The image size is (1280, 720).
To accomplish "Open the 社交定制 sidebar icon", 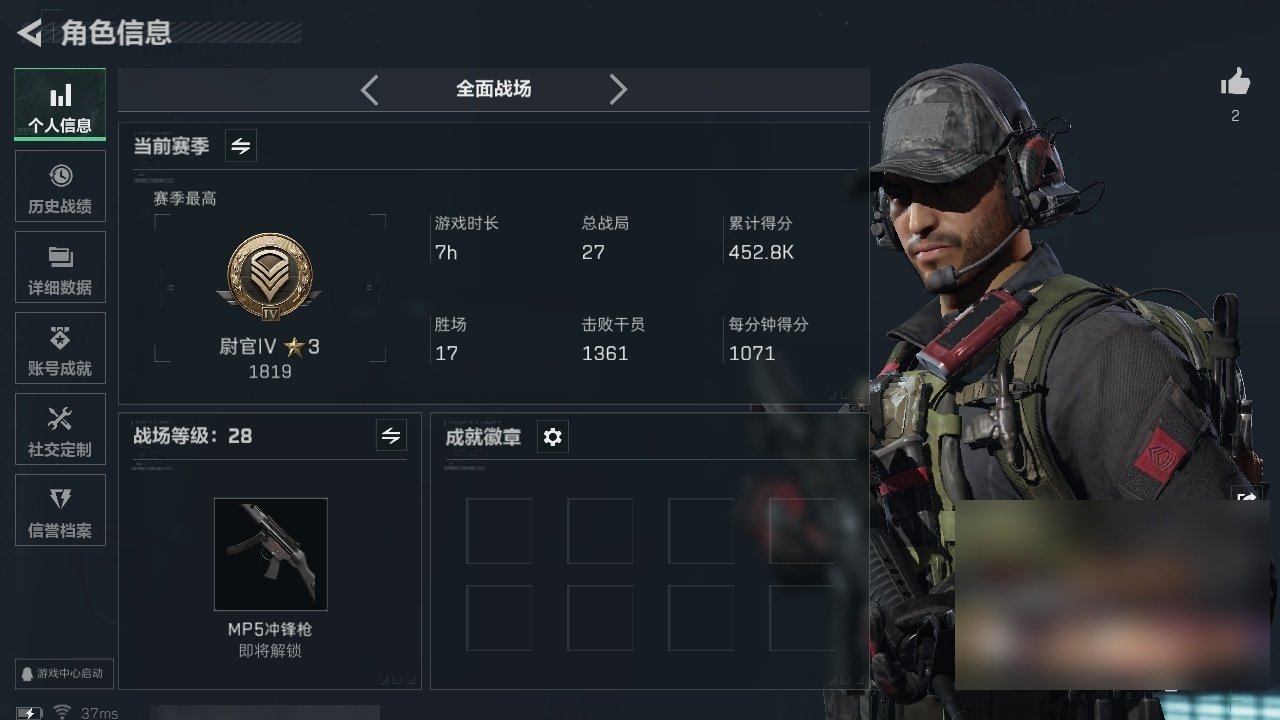I will point(60,429).
